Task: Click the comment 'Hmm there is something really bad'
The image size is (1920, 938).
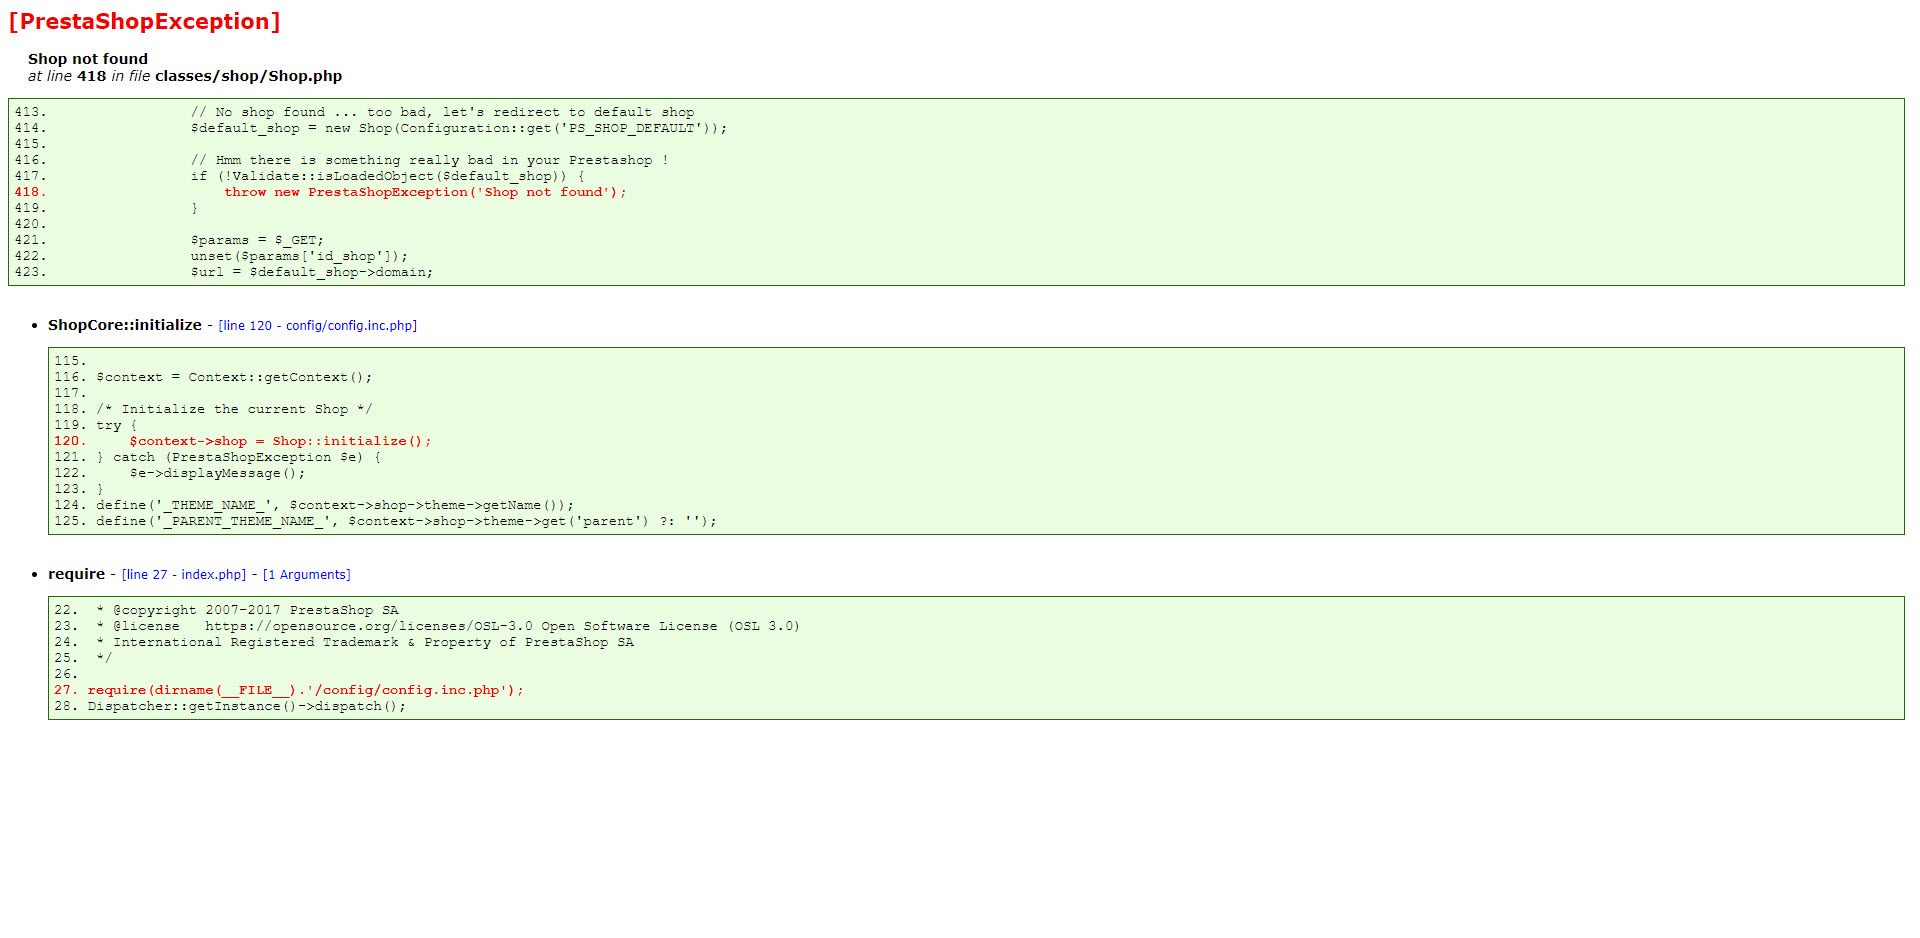Action: coord(429,160)
